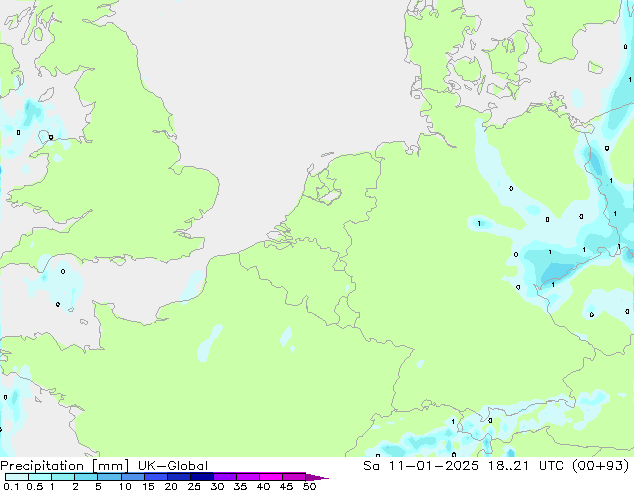Viewport: 634px width, 490px height.
Task: Click the 45–50 mm legend swatch
Action: (294, 477)
